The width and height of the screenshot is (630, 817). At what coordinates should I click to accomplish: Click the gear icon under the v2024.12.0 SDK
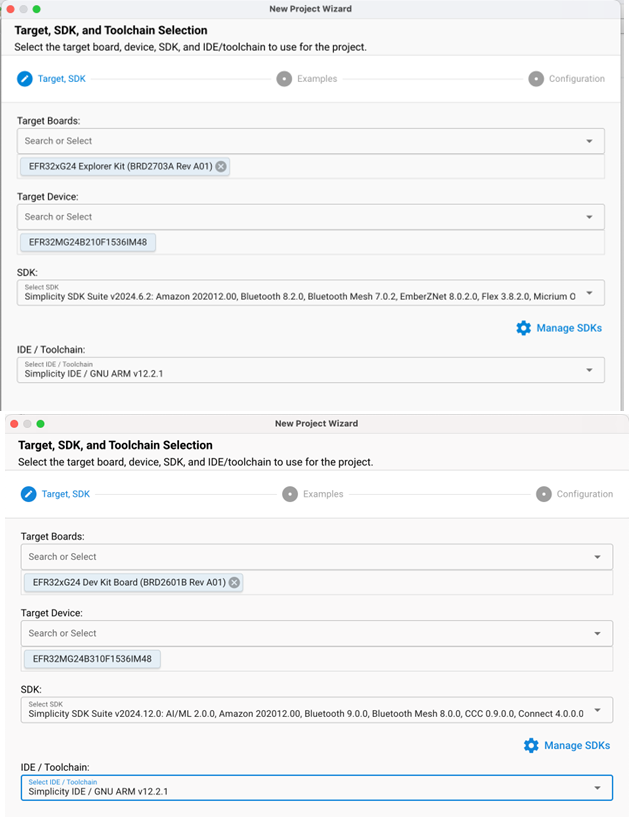tap(531, 745)
